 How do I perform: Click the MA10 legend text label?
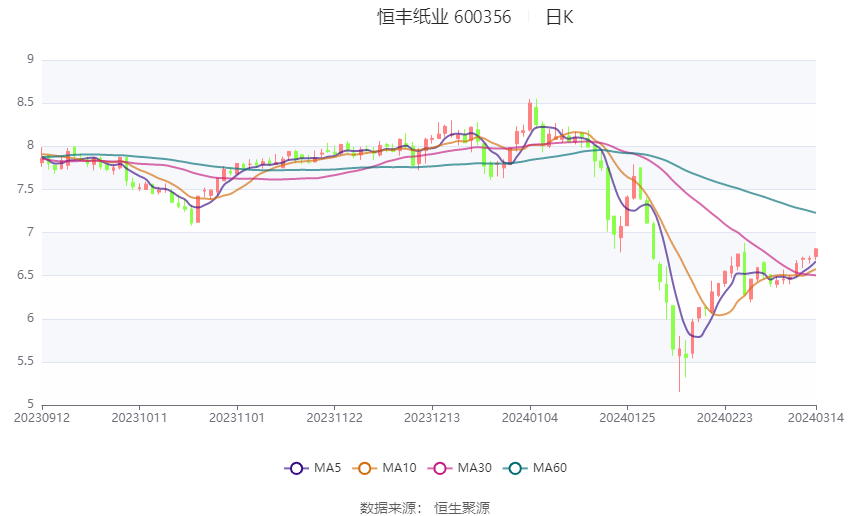click(400, 468)
